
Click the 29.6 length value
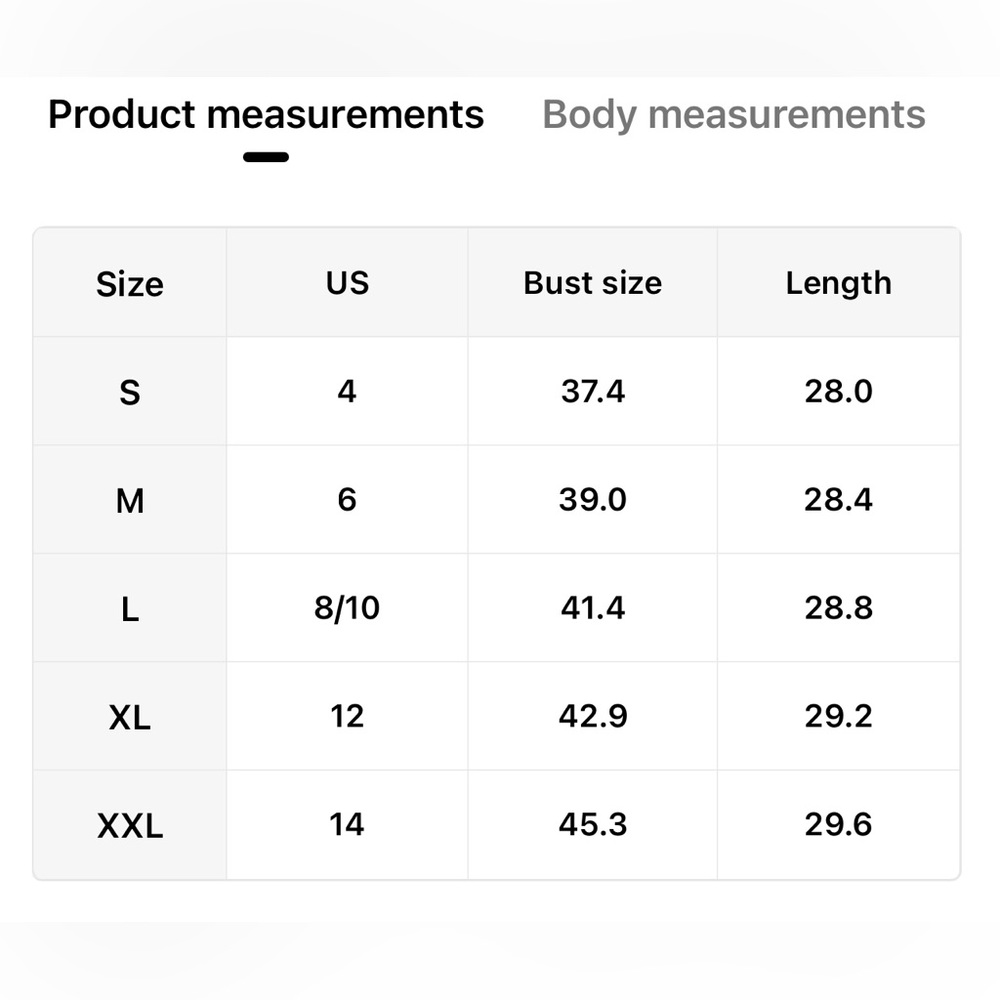838,825
